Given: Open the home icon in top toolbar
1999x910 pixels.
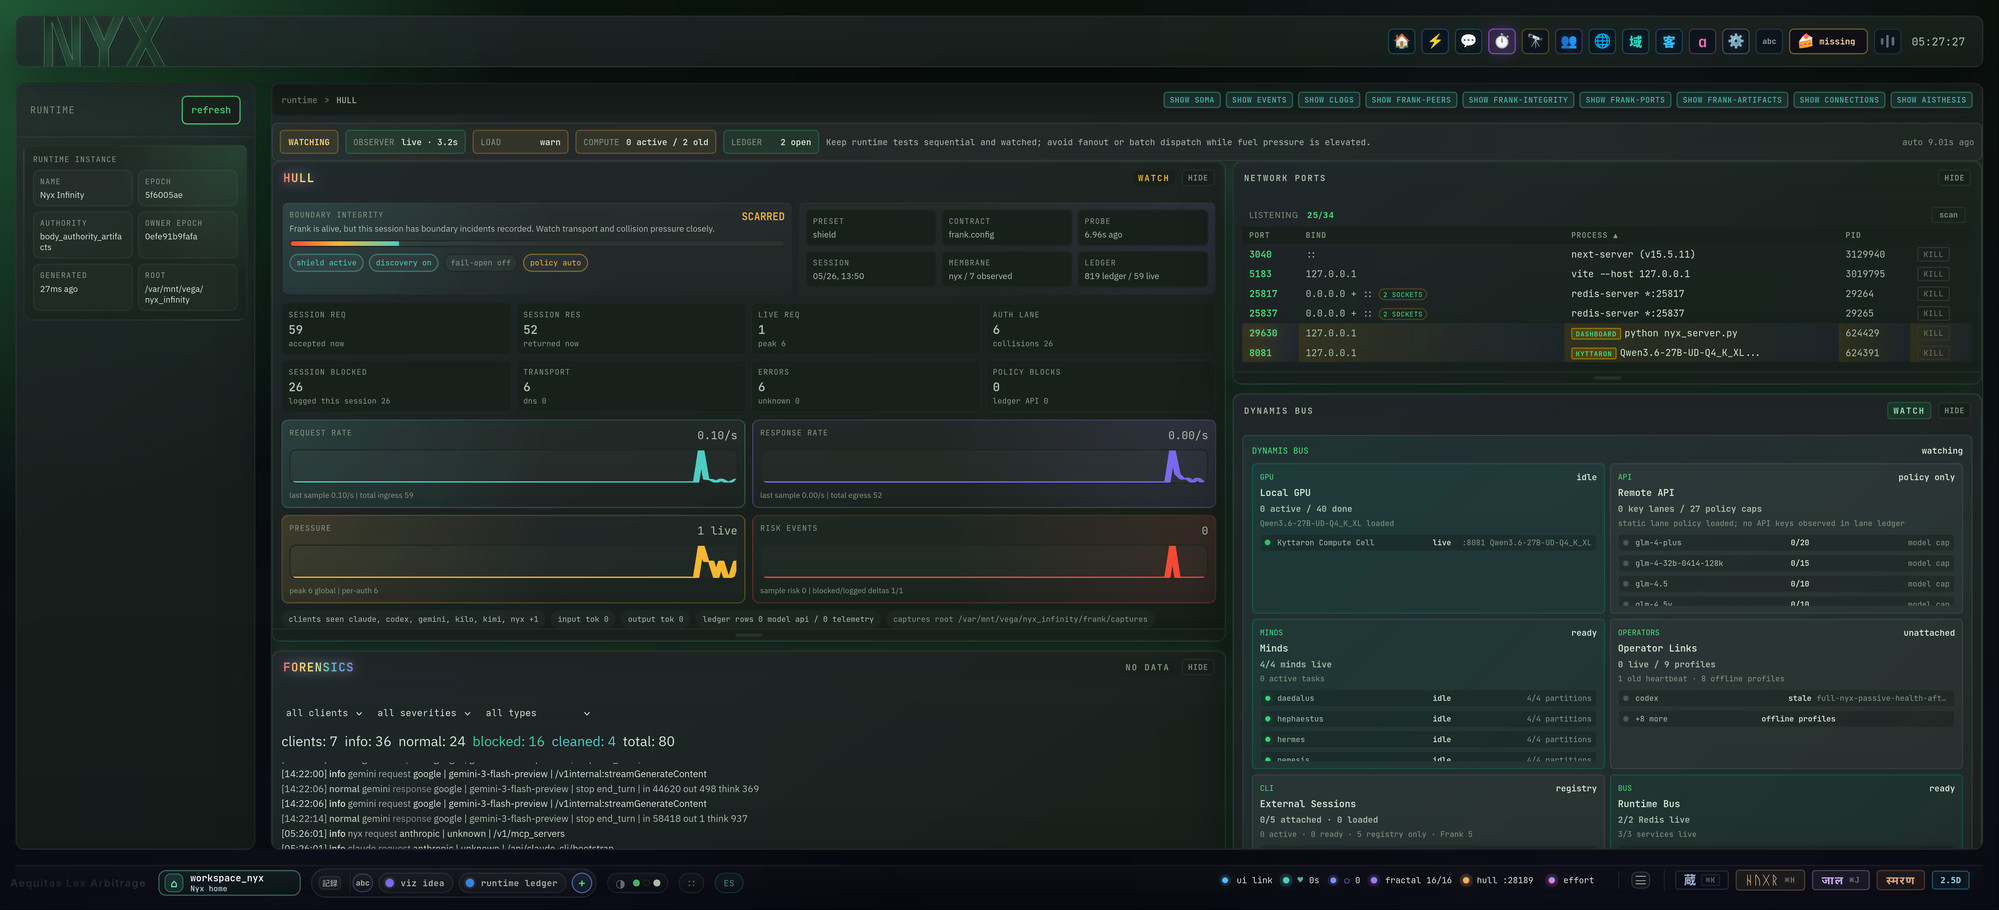Looking at the screenshot, I should click(1401, 41).
